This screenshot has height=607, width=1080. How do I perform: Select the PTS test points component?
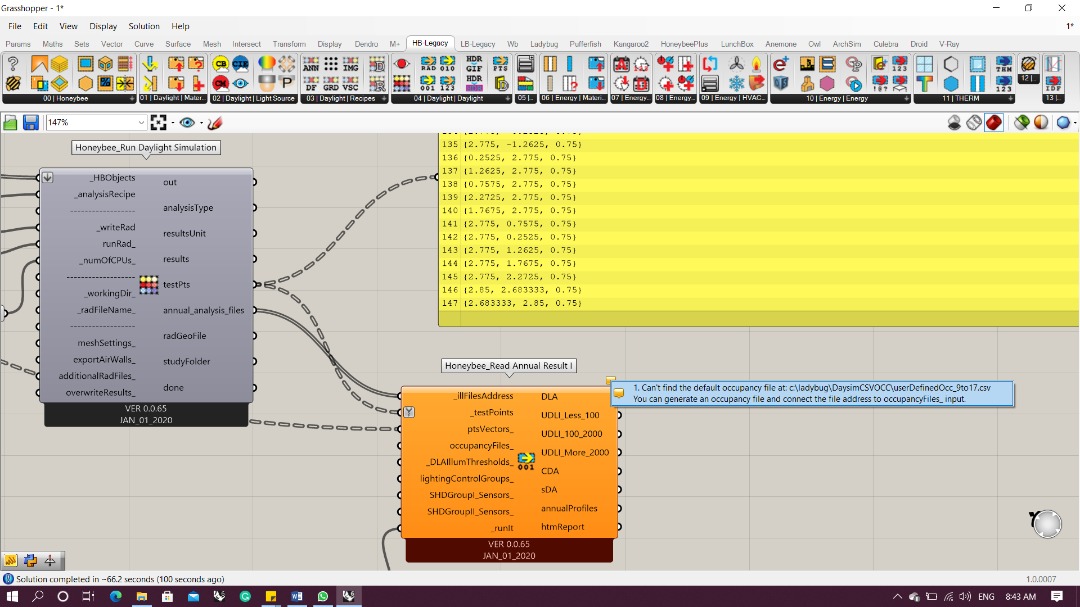[x=501, y=64]
